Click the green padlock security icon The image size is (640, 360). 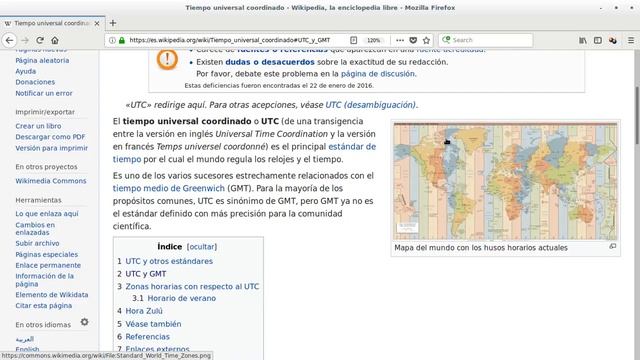122,40
